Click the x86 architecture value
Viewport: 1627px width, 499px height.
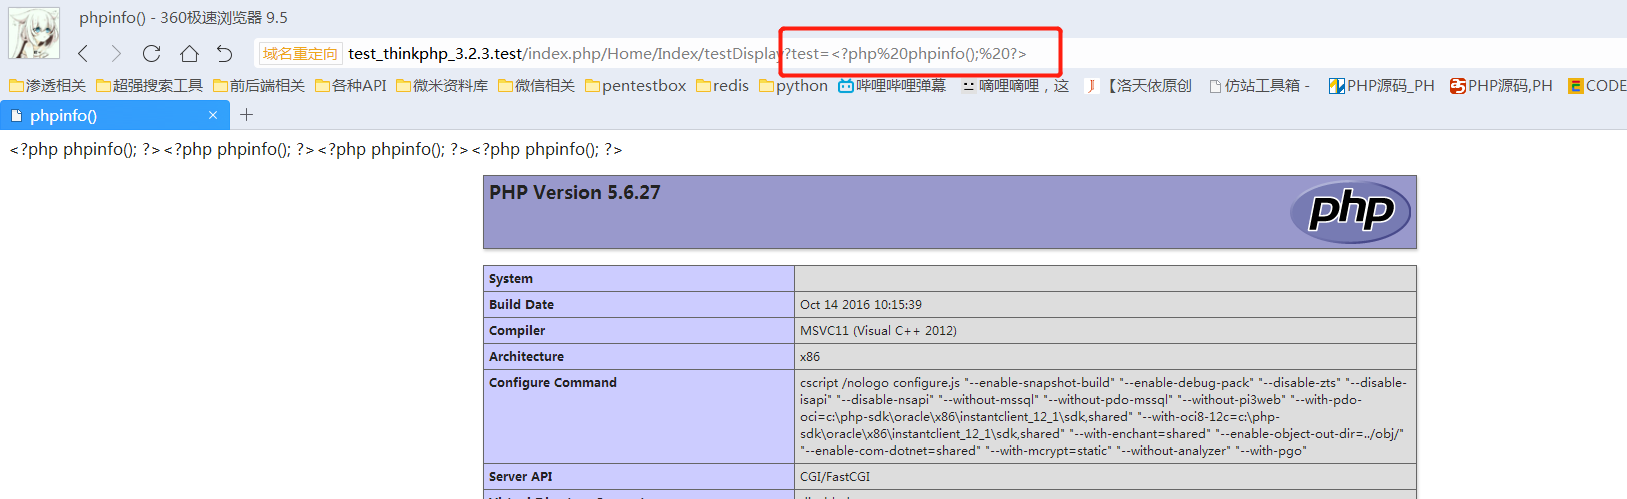point(810,357)
